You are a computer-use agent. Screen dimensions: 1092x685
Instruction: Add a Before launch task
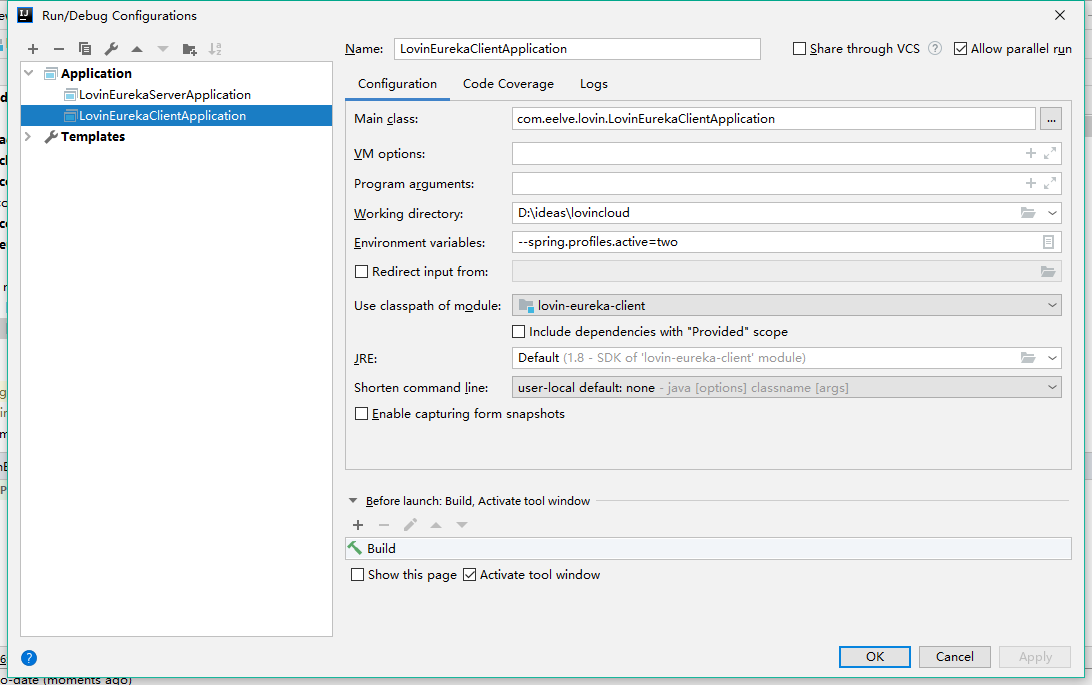coord(358,525)
